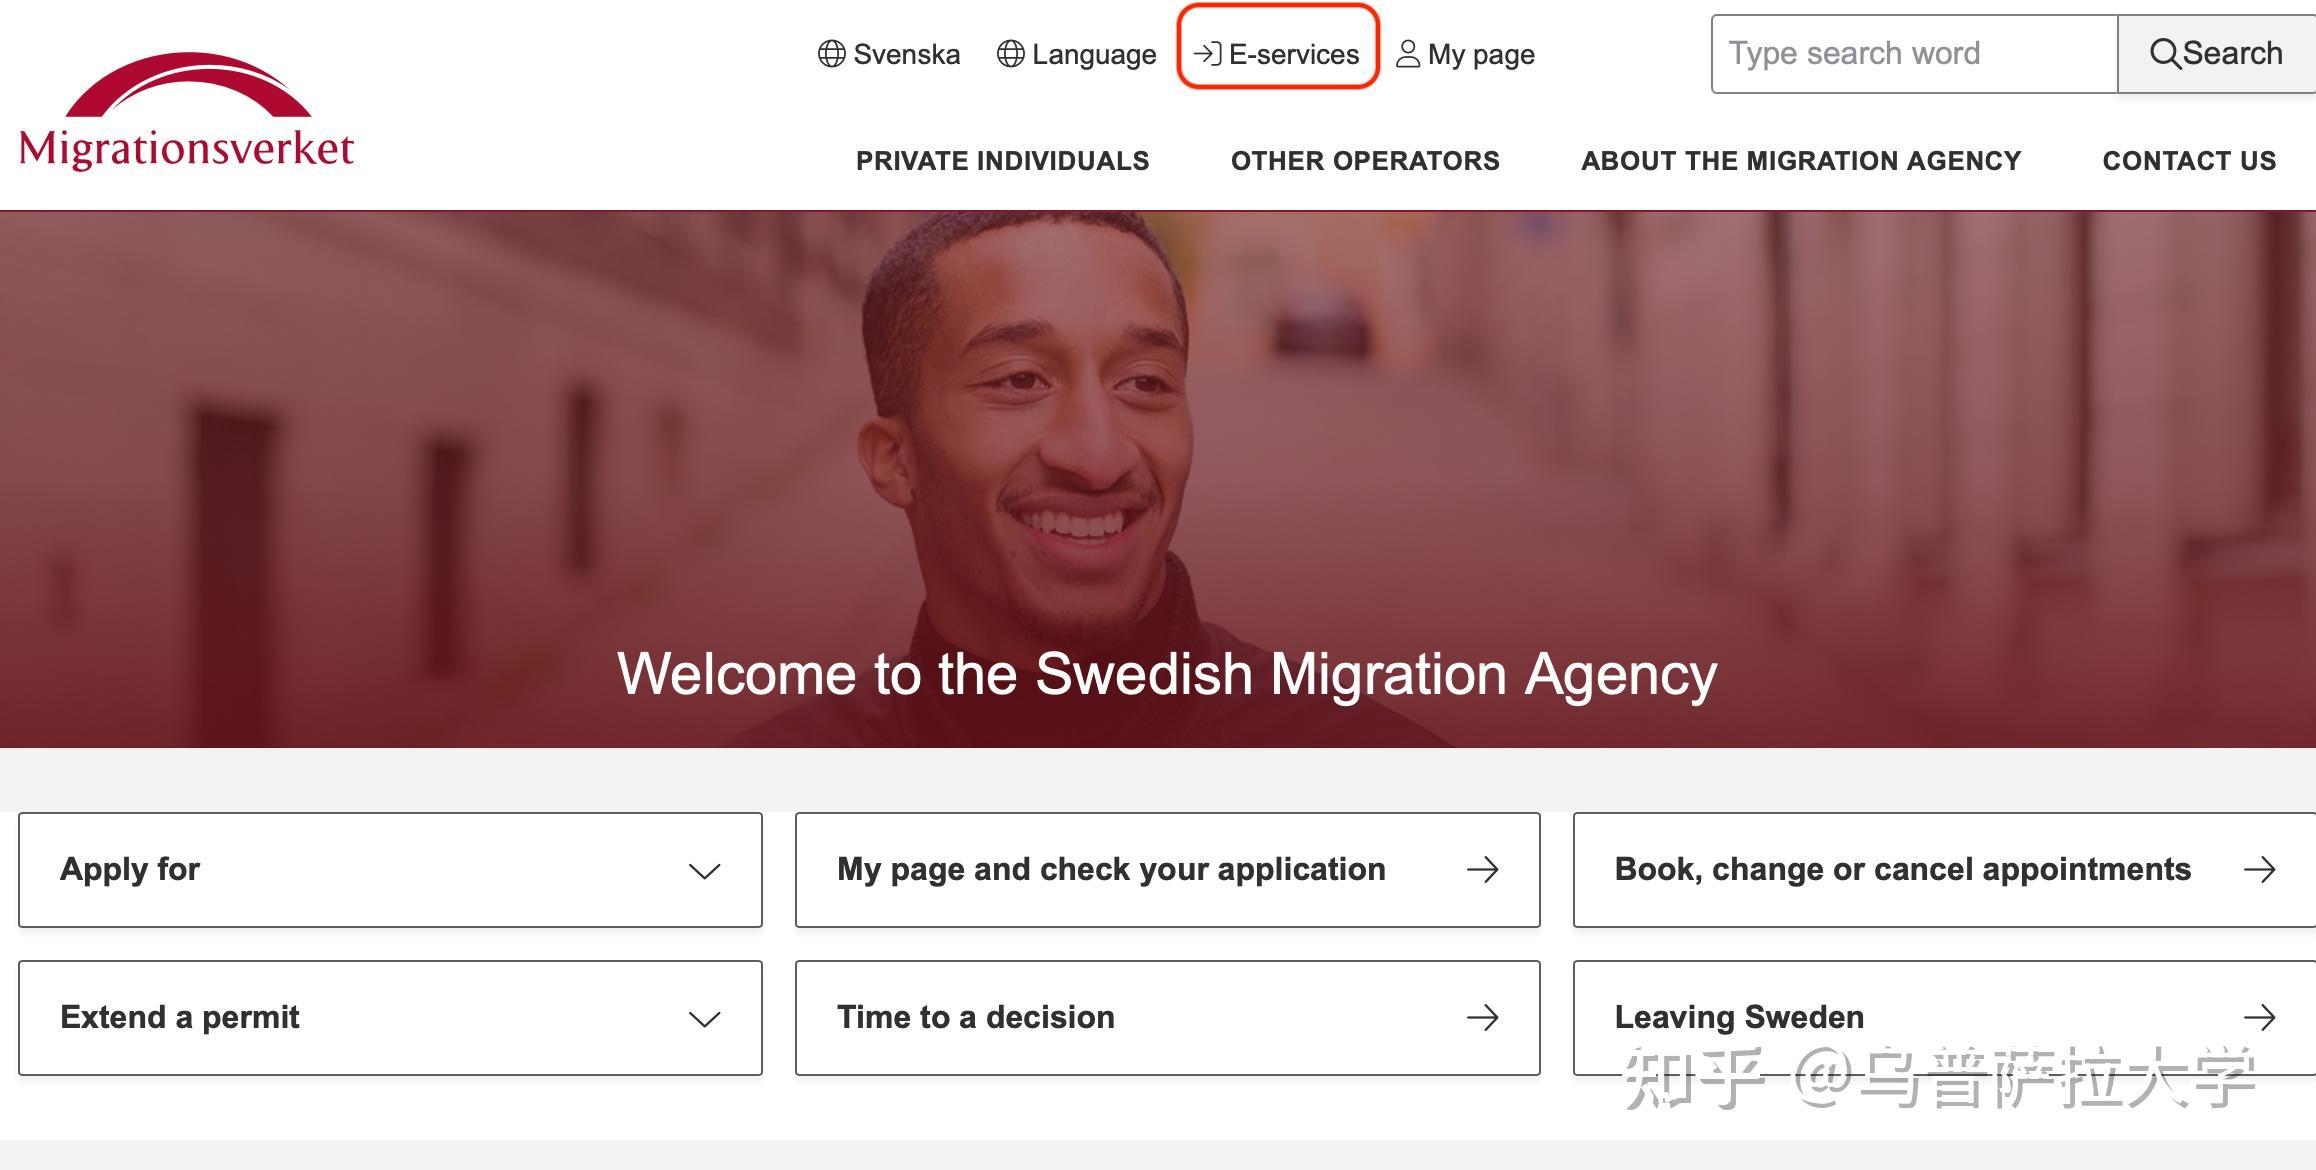
Task: Click the magnifying glass icon in Search button
Action: coord(2165,53)
